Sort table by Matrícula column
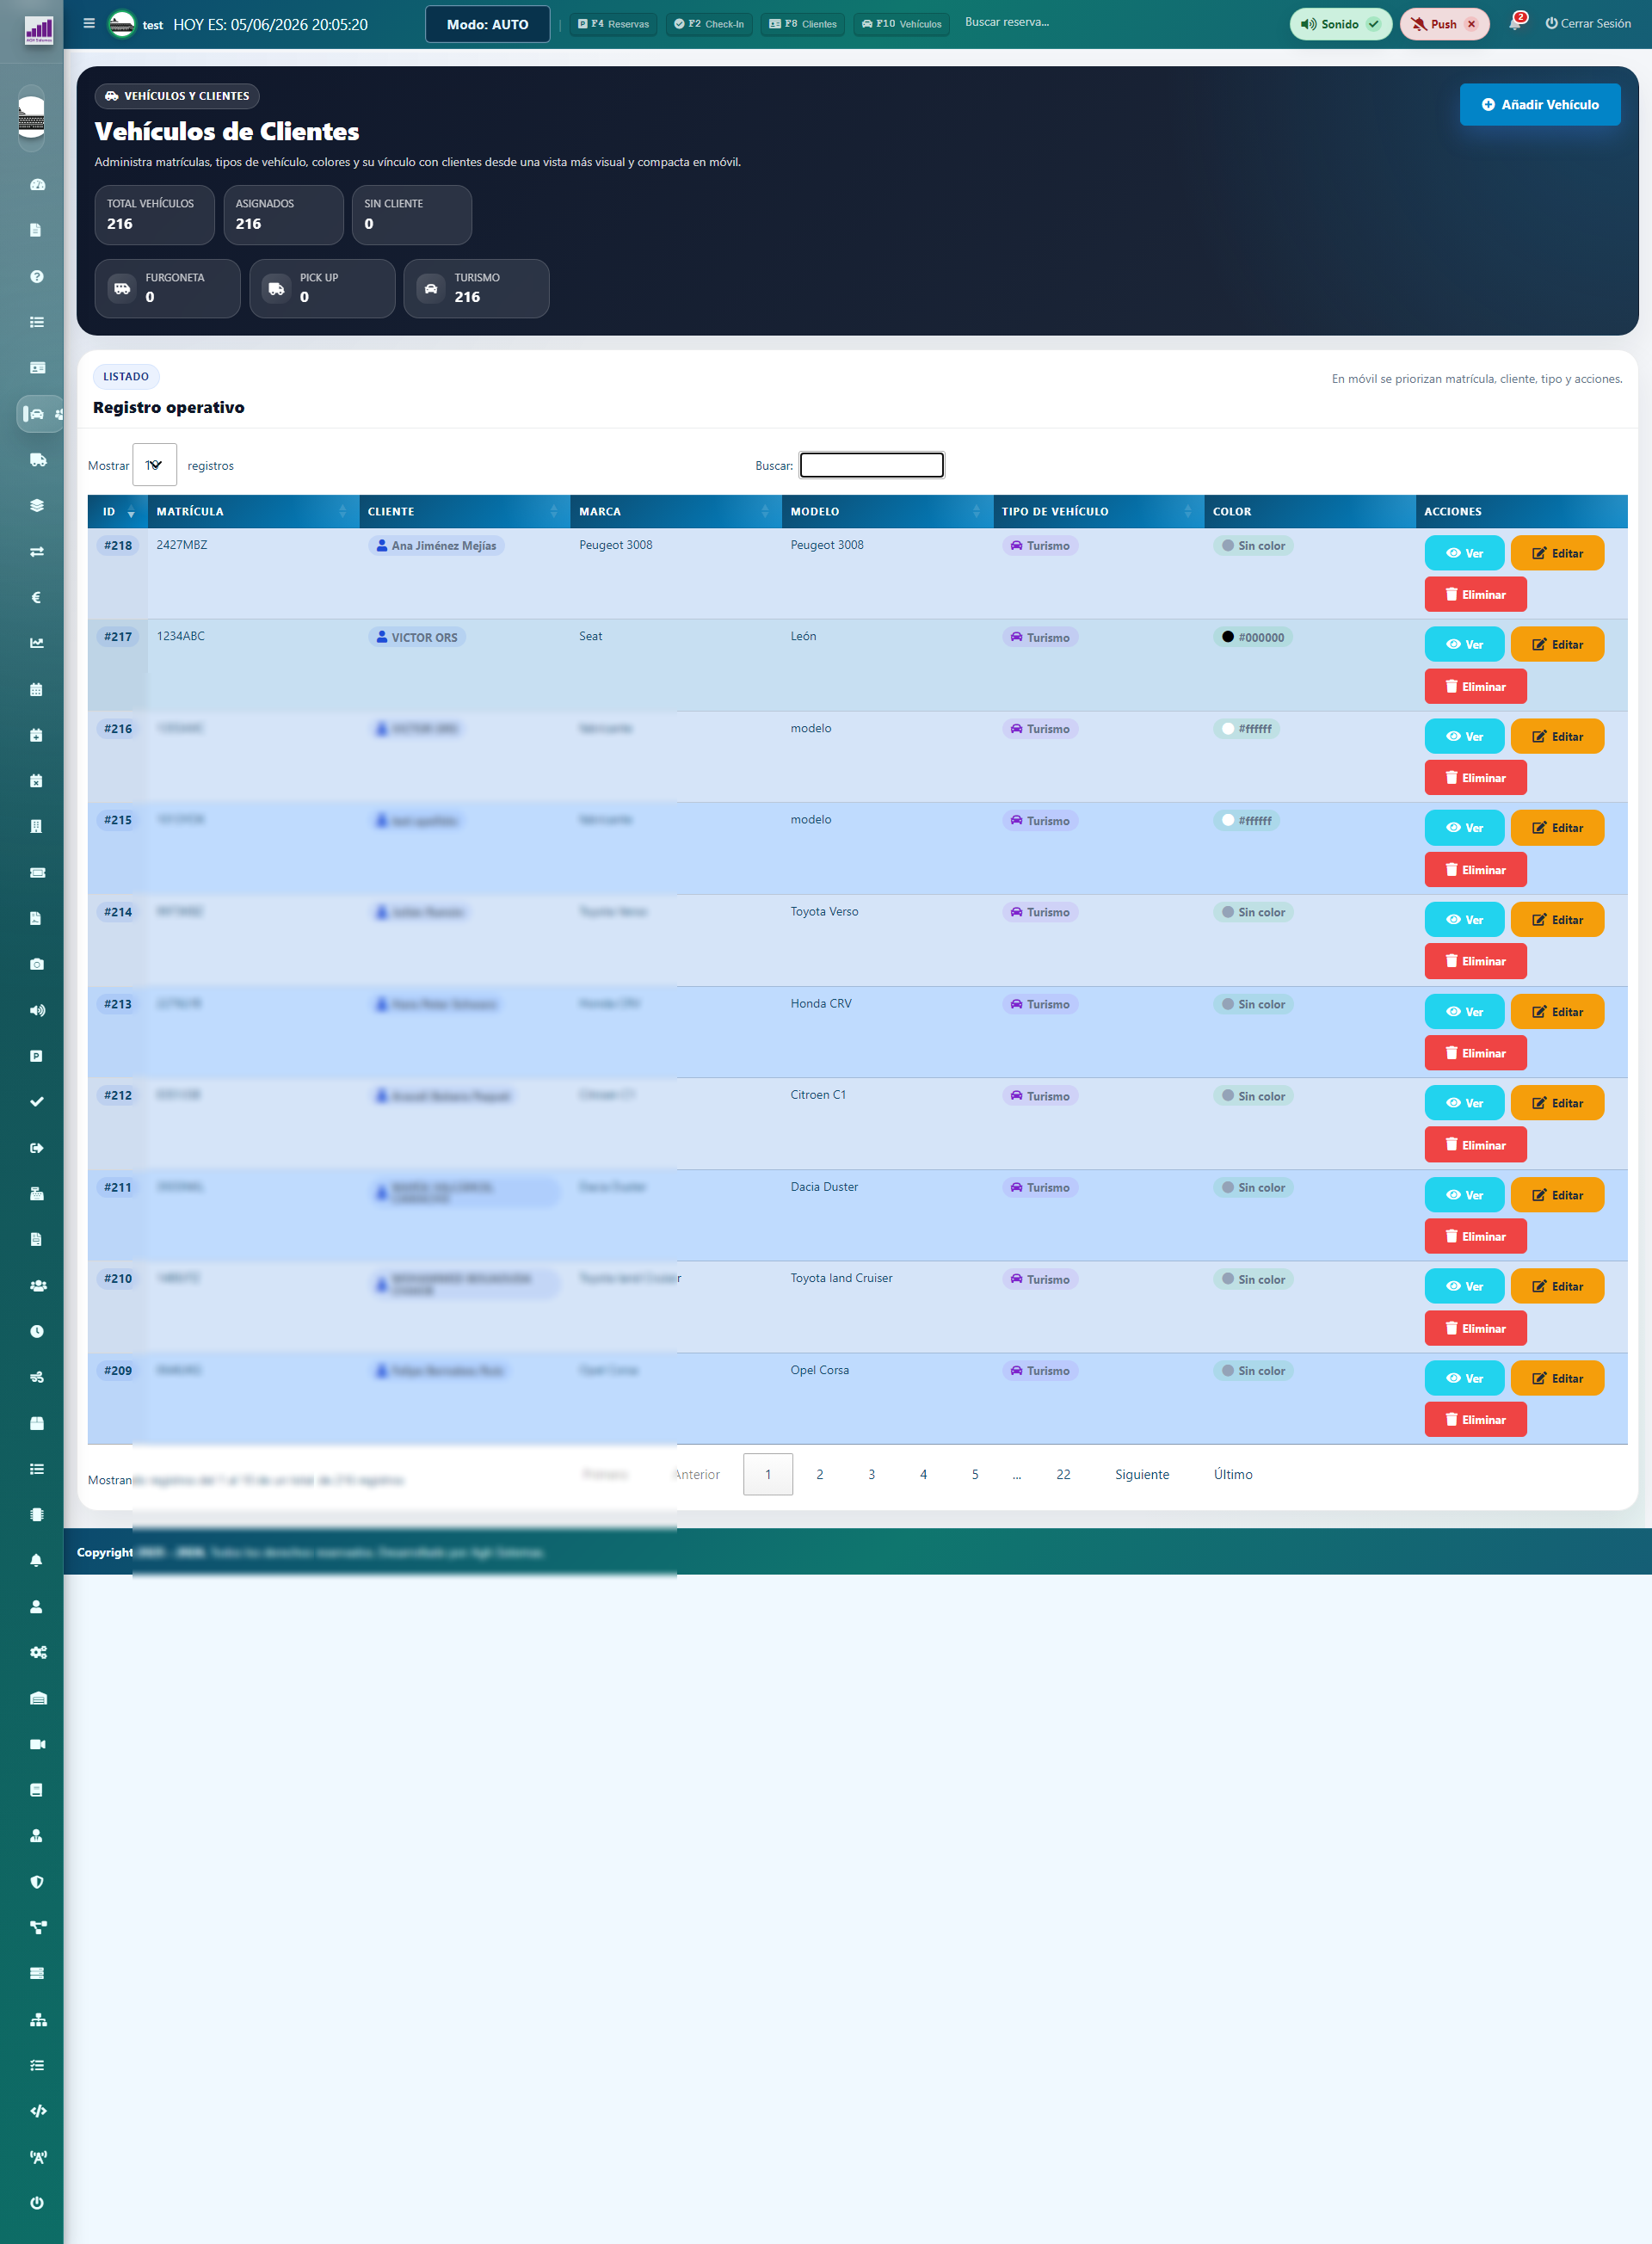 point(253,511)
